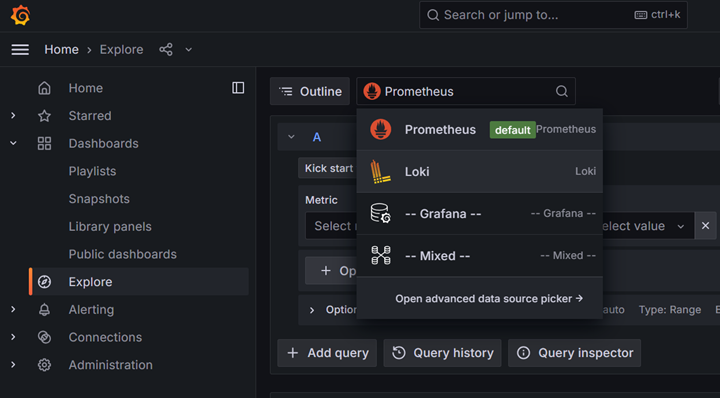The height and width of the screenshot is (398, 720).
Task: Focus the Search or jump to field
Action: pos(553,15)
